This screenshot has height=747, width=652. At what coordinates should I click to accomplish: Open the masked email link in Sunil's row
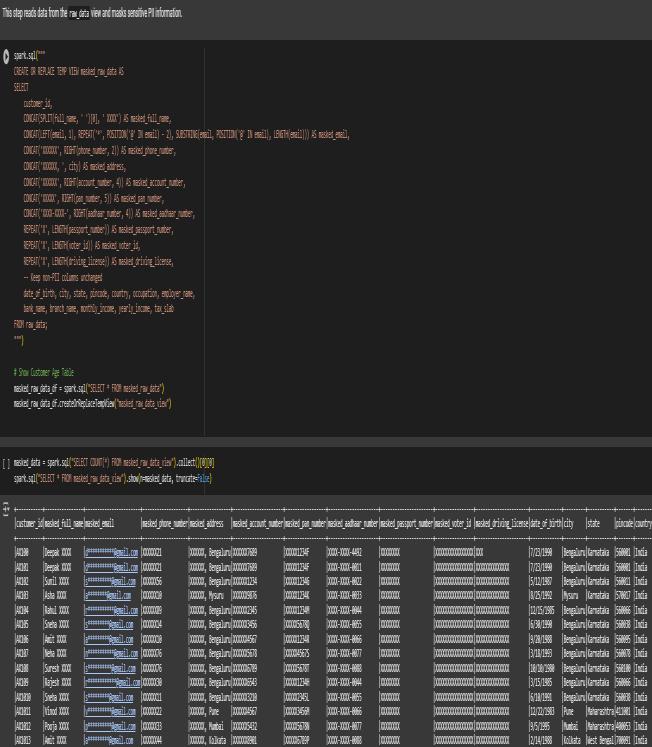click(x=110, y=581)
